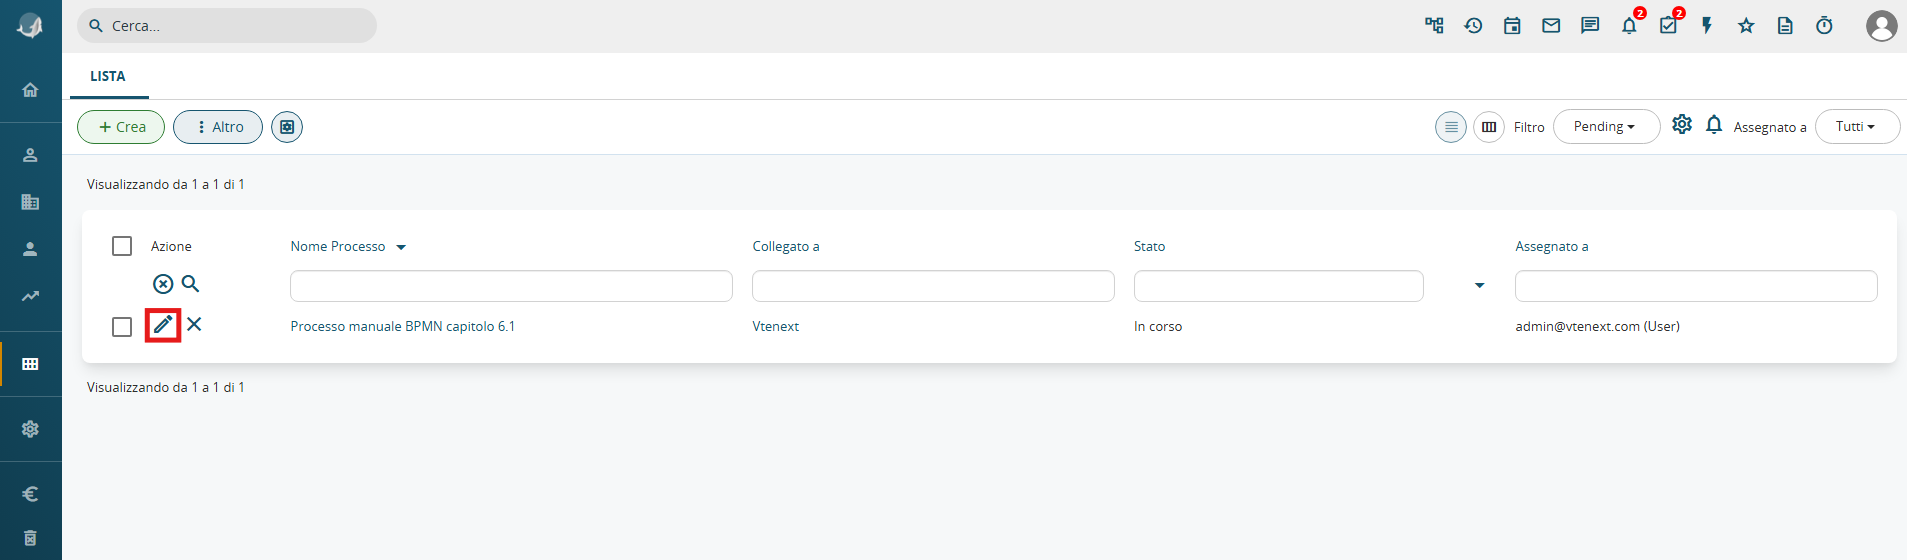The image size is (1907, 560).
Task: Switch to list view icon
Action: (1451, 127)
